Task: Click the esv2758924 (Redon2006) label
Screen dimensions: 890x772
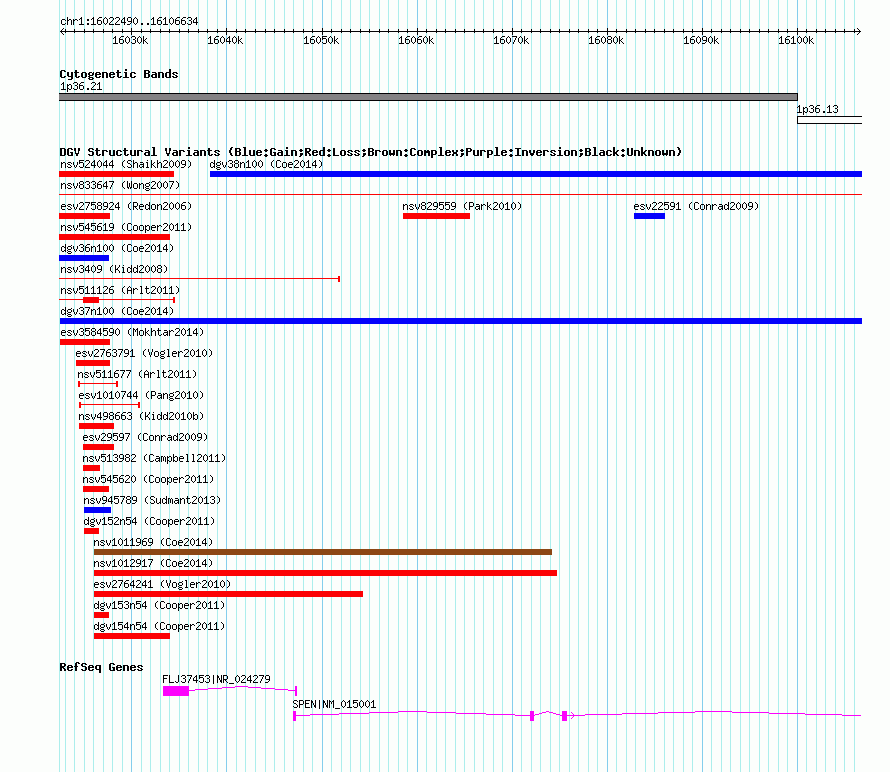Action: (126, 206)
